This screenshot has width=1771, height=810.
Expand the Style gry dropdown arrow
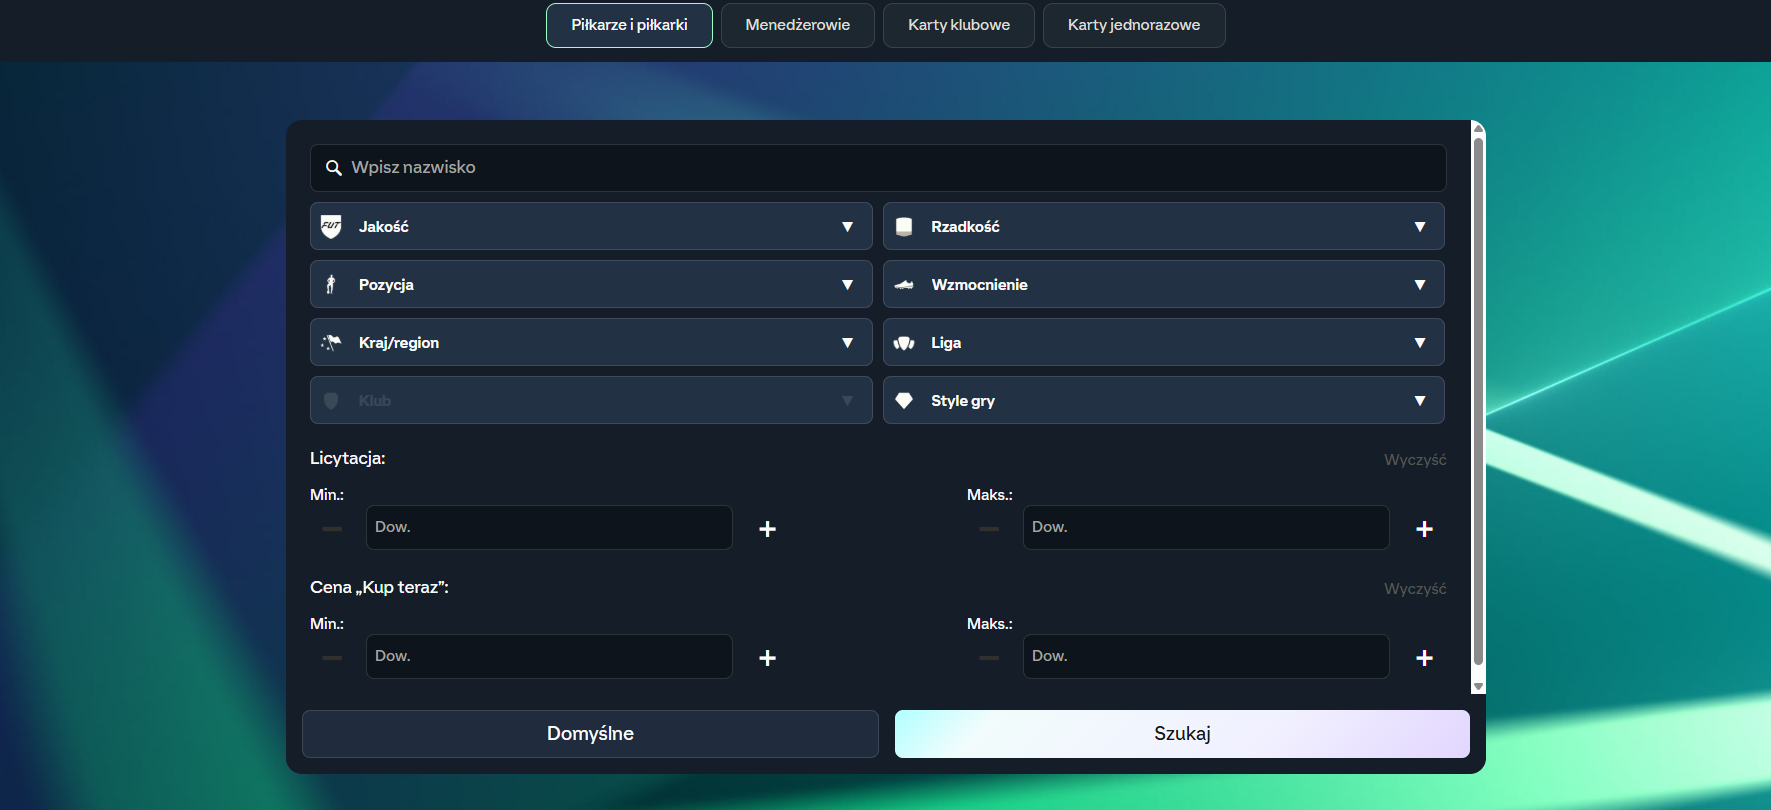pos(1420,401)
